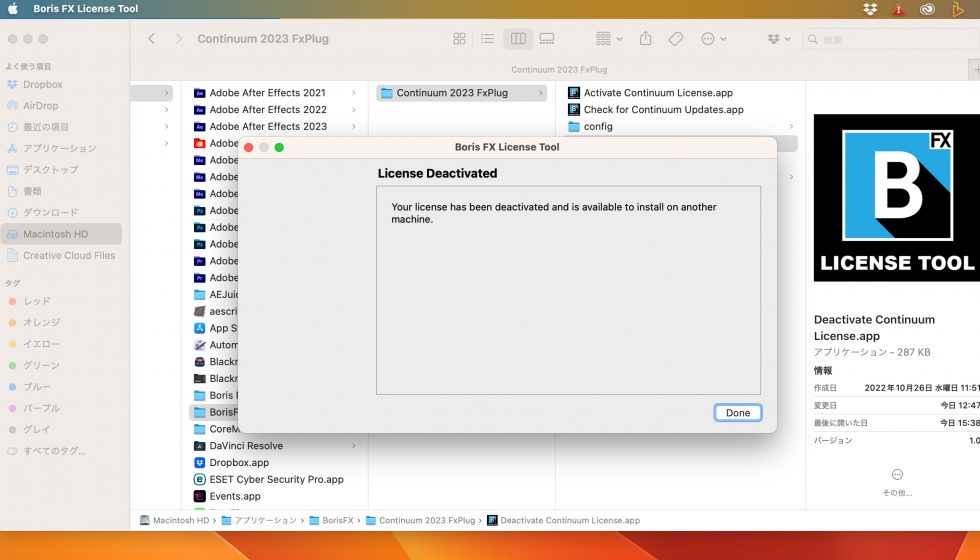Select アプリケーション in sidebar
980x560 pixels.
[61, 148]
